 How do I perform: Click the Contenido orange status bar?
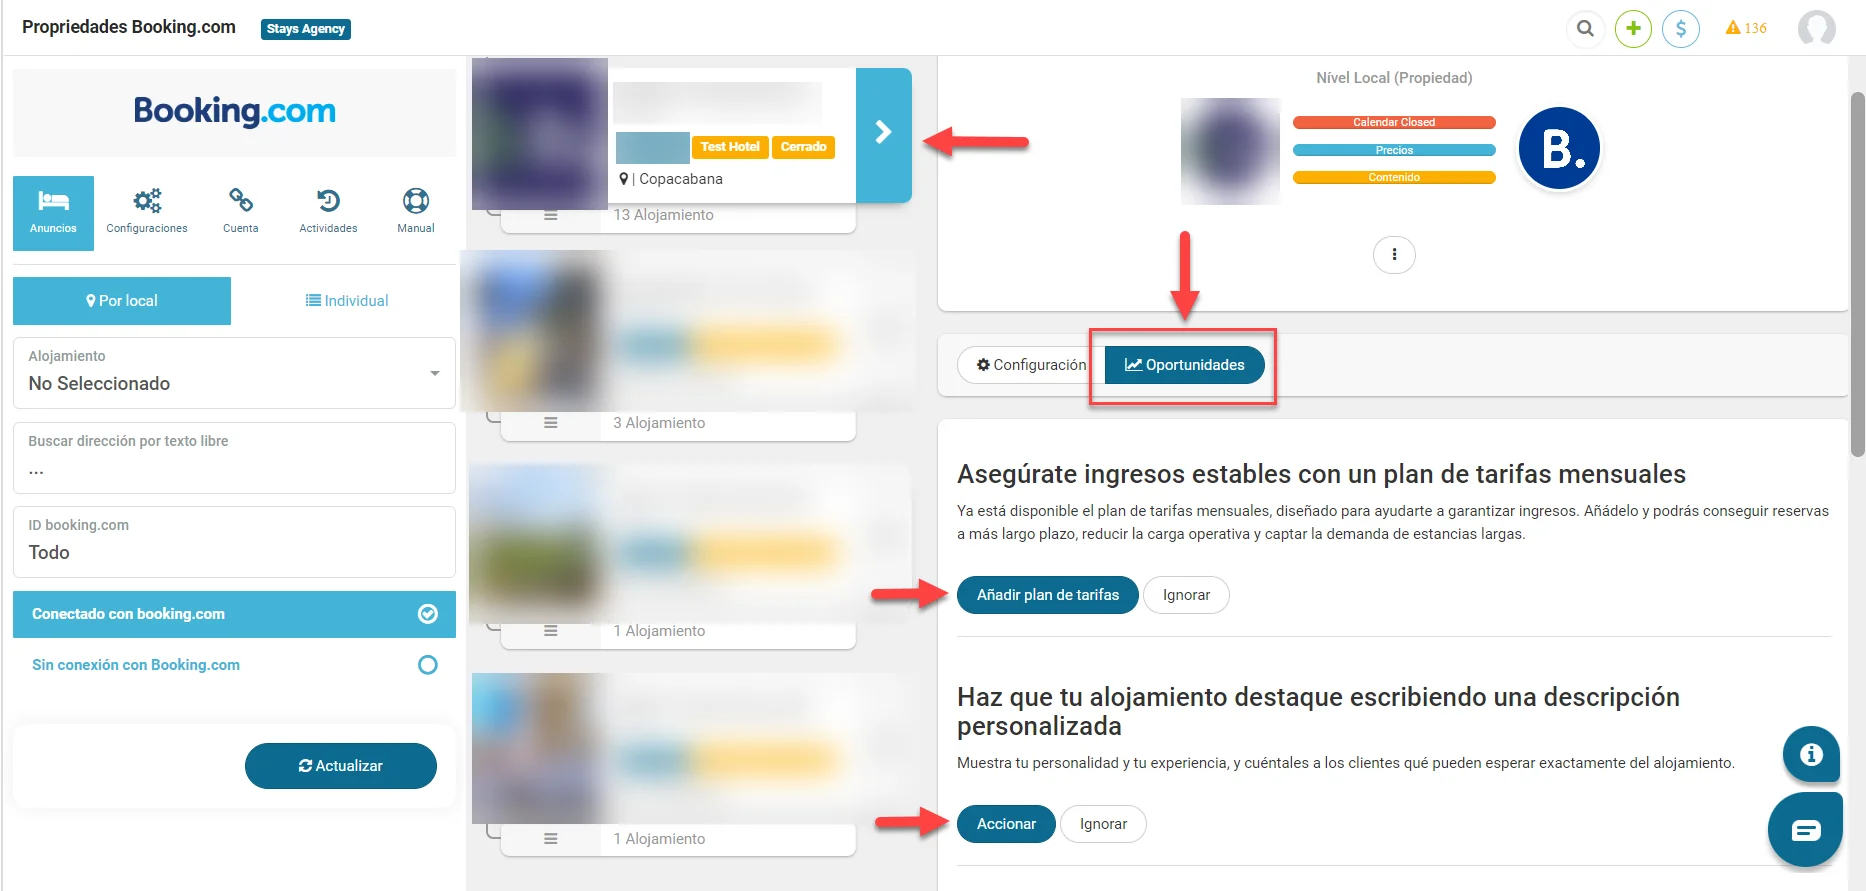[1394, 178]
